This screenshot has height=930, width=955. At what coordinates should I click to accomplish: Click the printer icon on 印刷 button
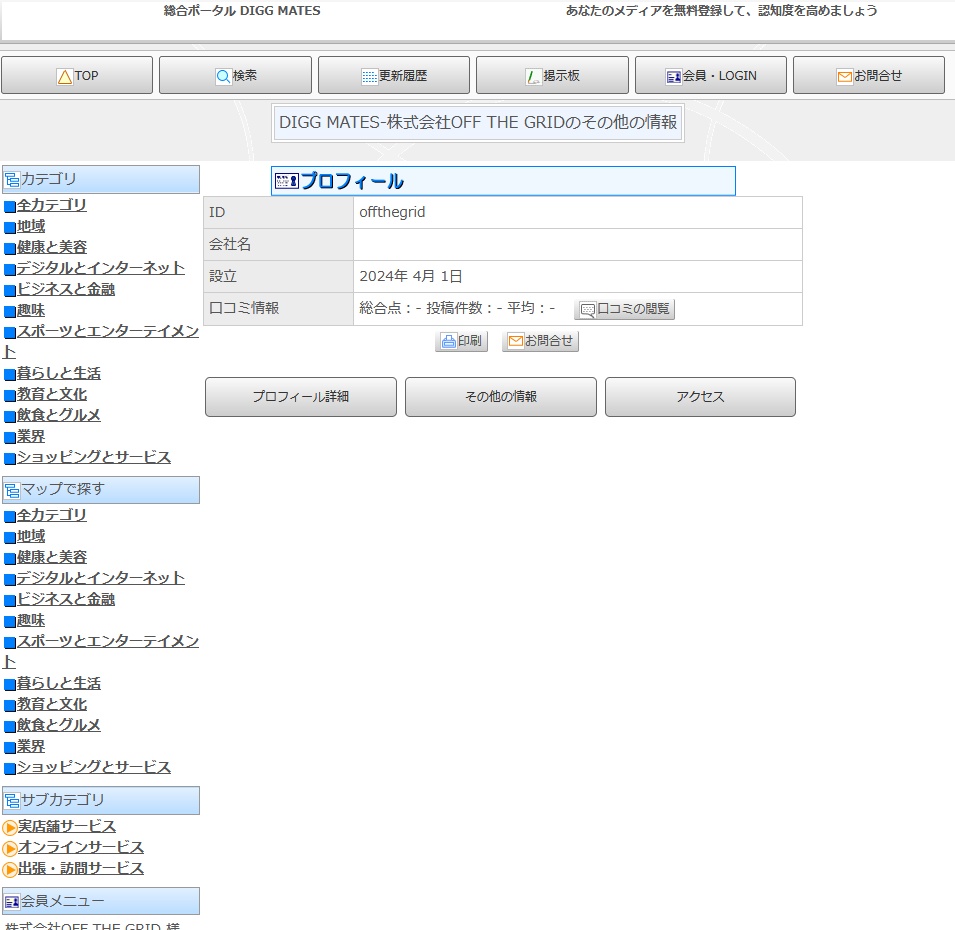tap(448, 342)
